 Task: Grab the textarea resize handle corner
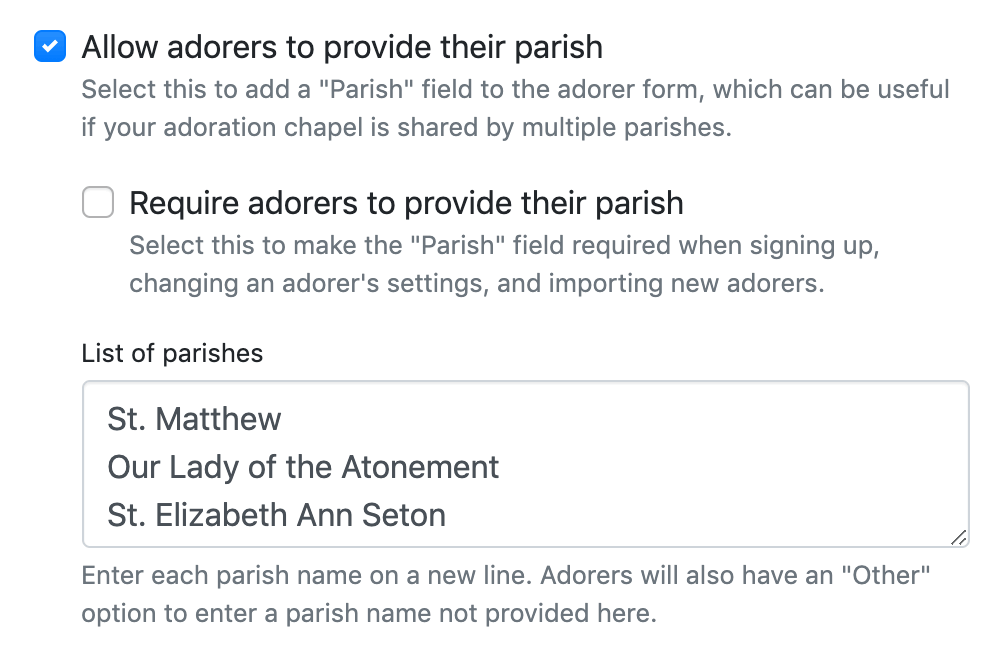(x=959, y=538)
